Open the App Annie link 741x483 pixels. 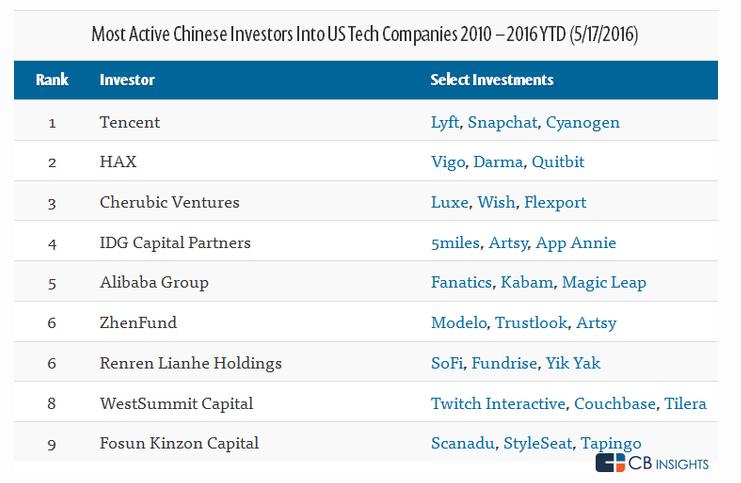(576, 242)
